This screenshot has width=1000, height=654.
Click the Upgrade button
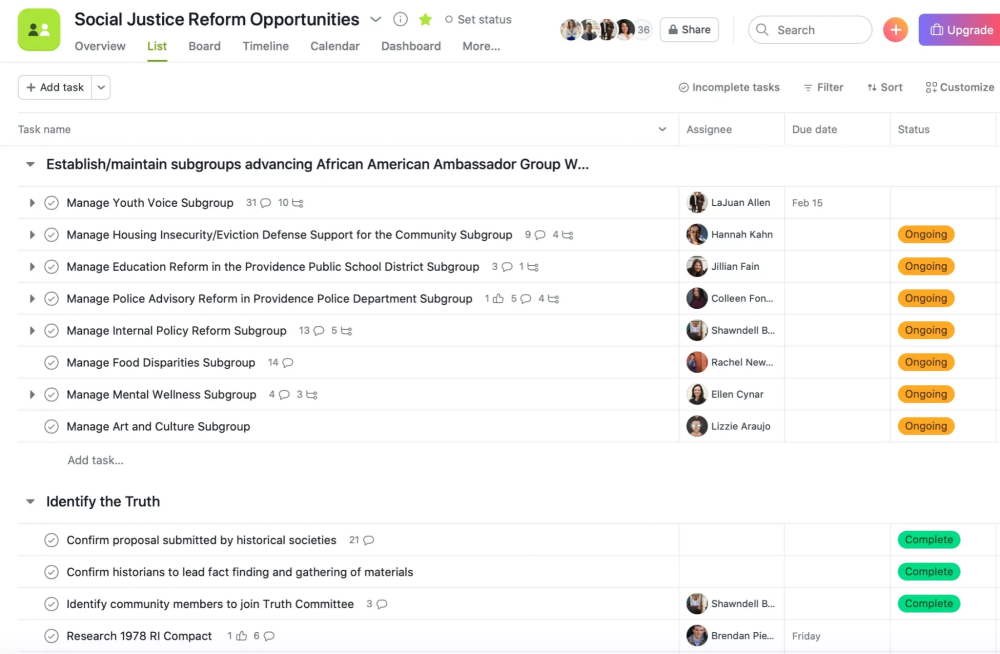959,30
